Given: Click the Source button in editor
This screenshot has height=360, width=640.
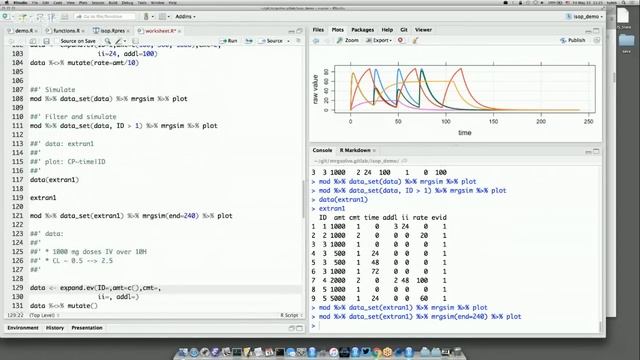Looking at the screenshot, I should point(272,41).
